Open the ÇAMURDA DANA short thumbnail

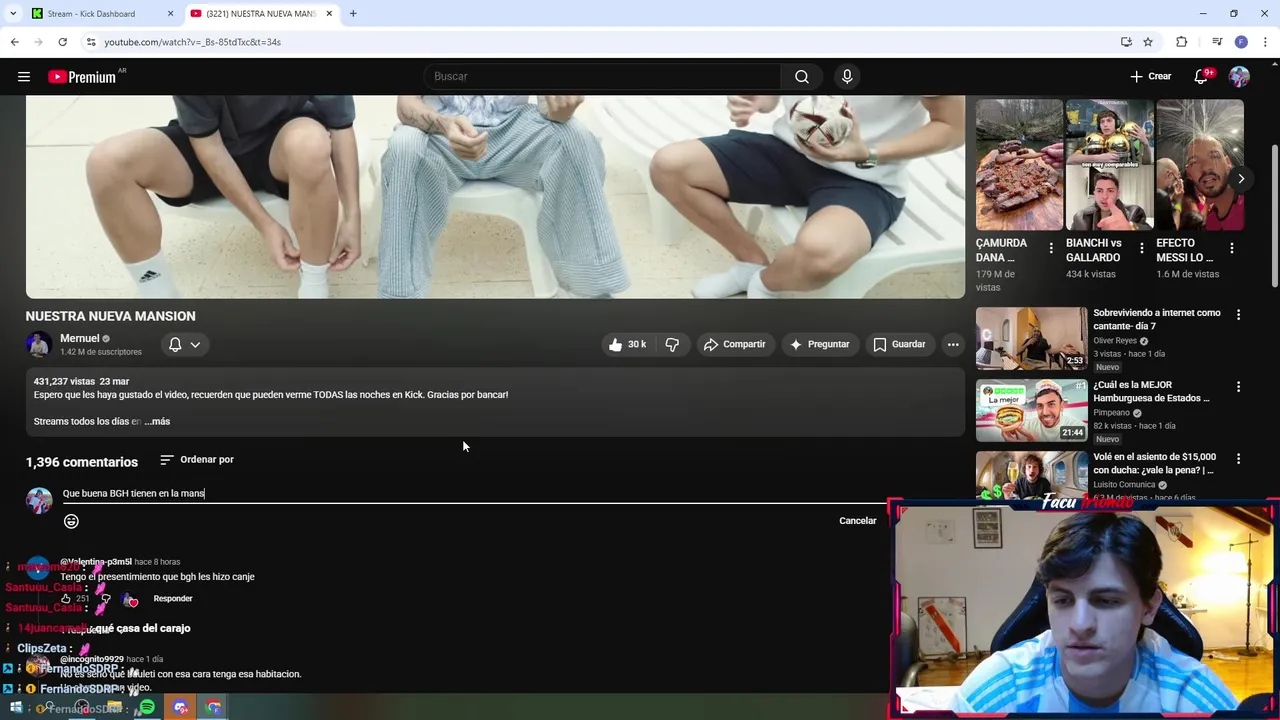tap(1019, 165)
